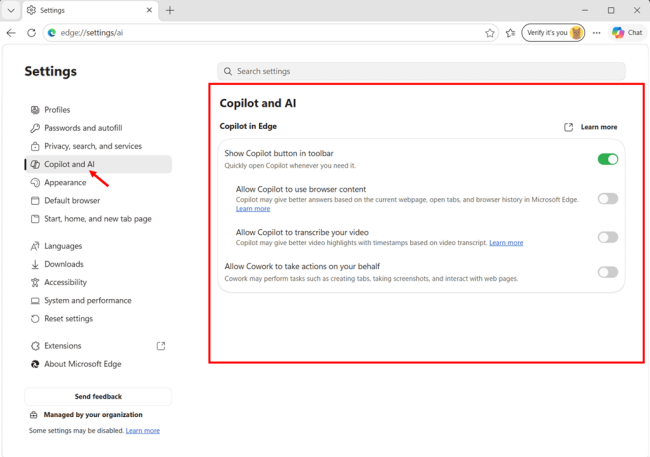650x457 pixels.
Task: Open a new tab with plus
Action: [170, 10]
